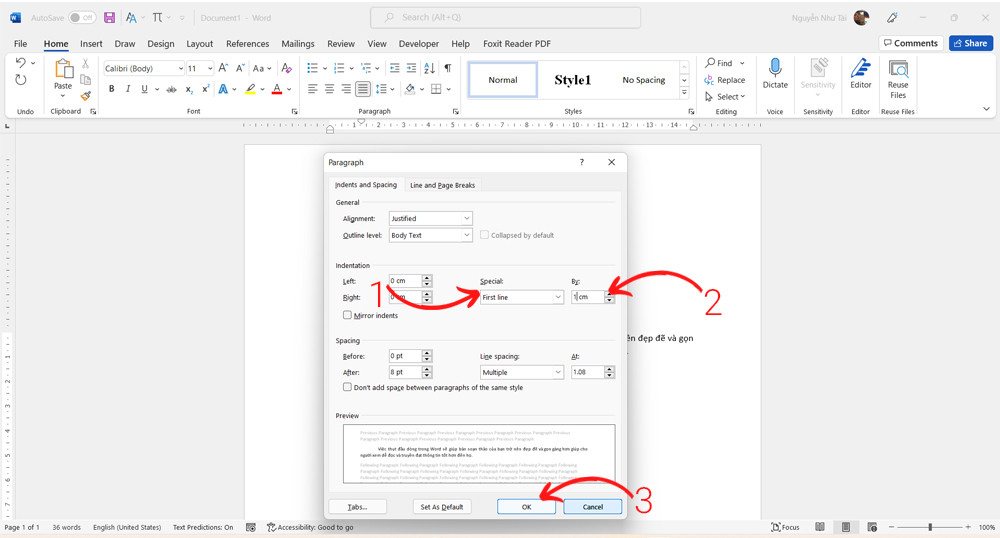Click the Bullets list icon
Viewport: 1000px width, 538px height.
click(x=312, y=68)
